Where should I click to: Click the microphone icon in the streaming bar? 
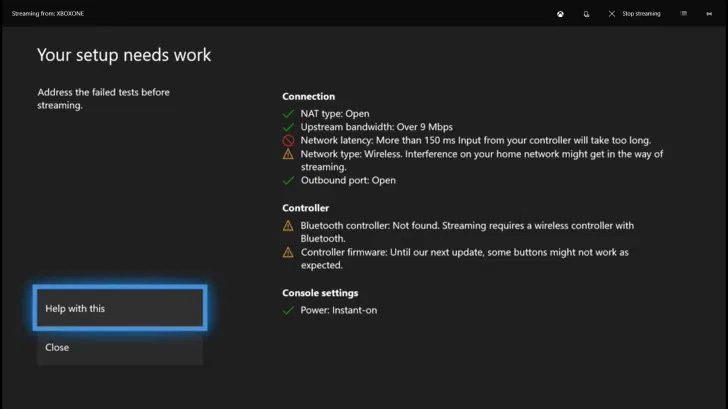pyautogui.click(x=586, y=14)
